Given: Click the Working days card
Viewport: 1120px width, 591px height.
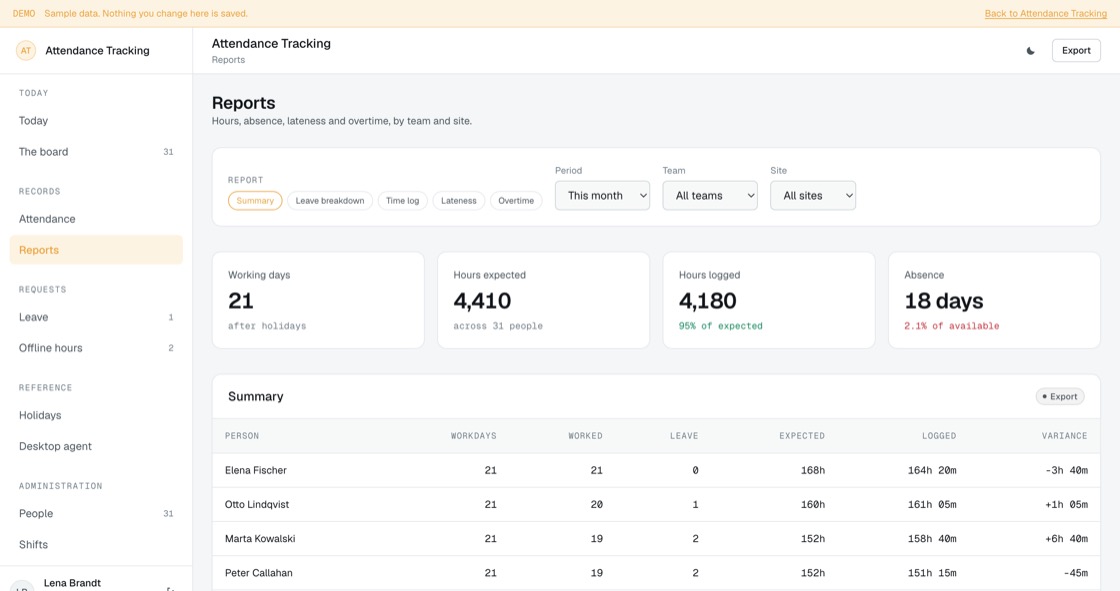Looking at the screenshot, I should pos(318,300).
